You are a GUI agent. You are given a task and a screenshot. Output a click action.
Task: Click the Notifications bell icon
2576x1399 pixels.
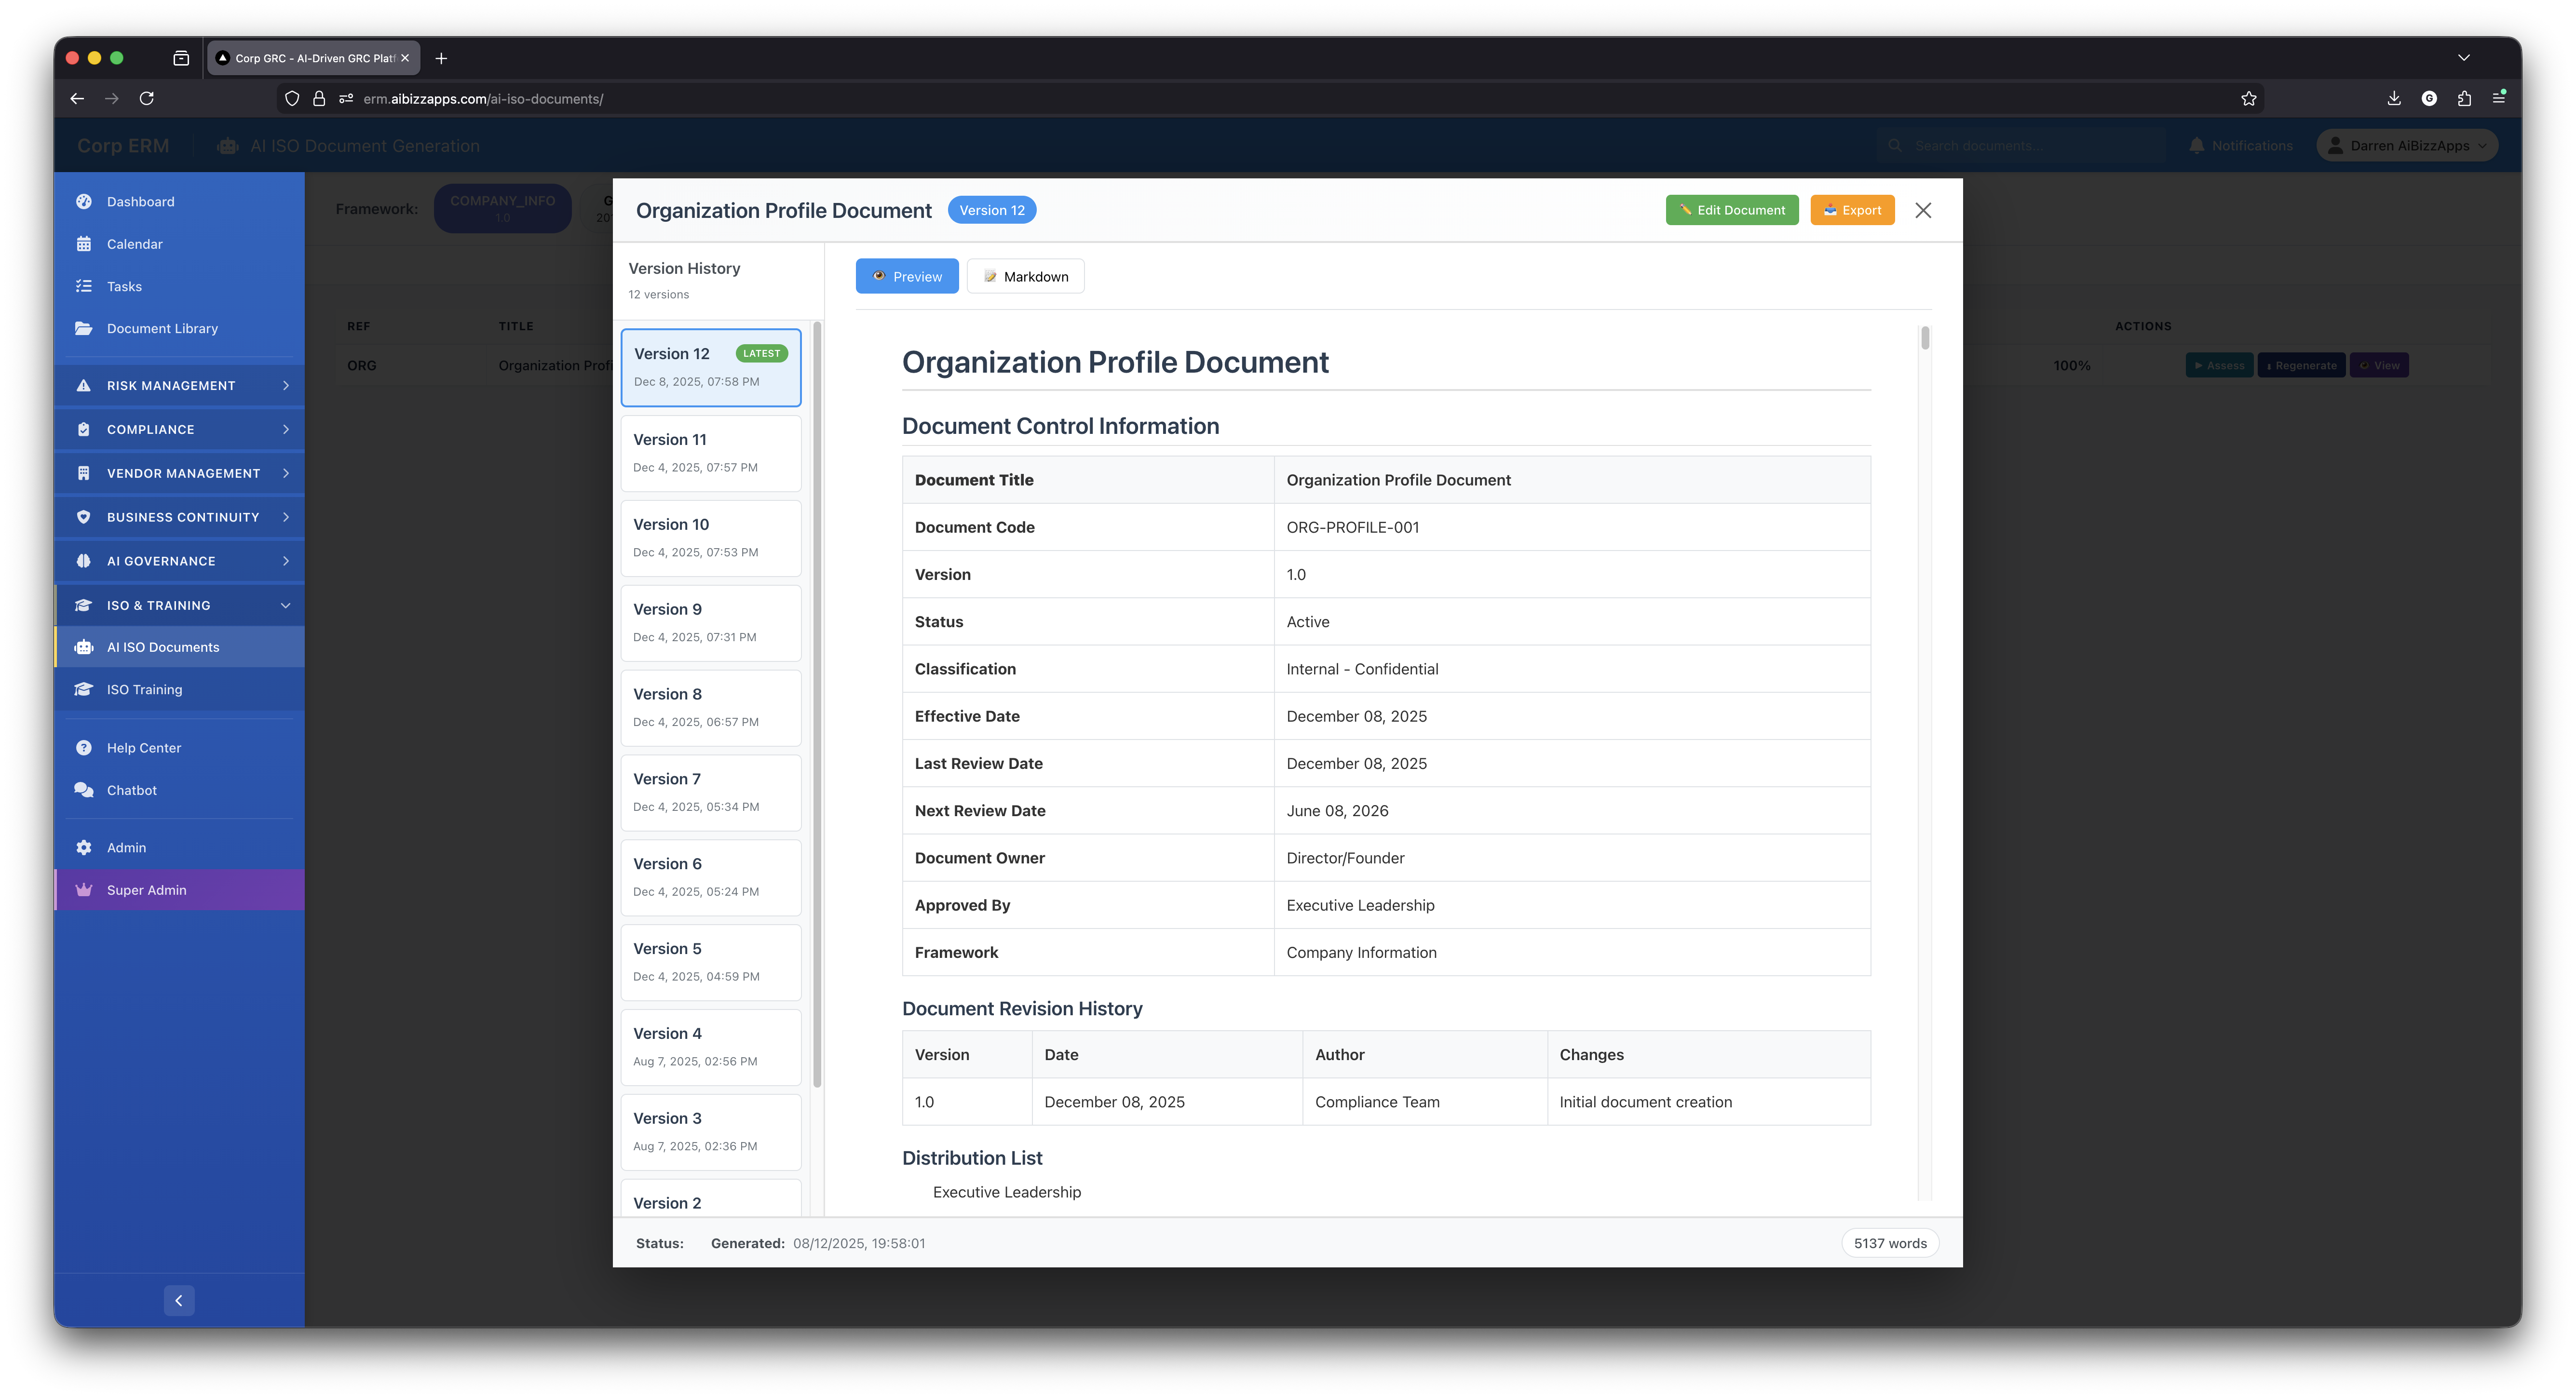pyautogui.click(x=2196, y=145)
